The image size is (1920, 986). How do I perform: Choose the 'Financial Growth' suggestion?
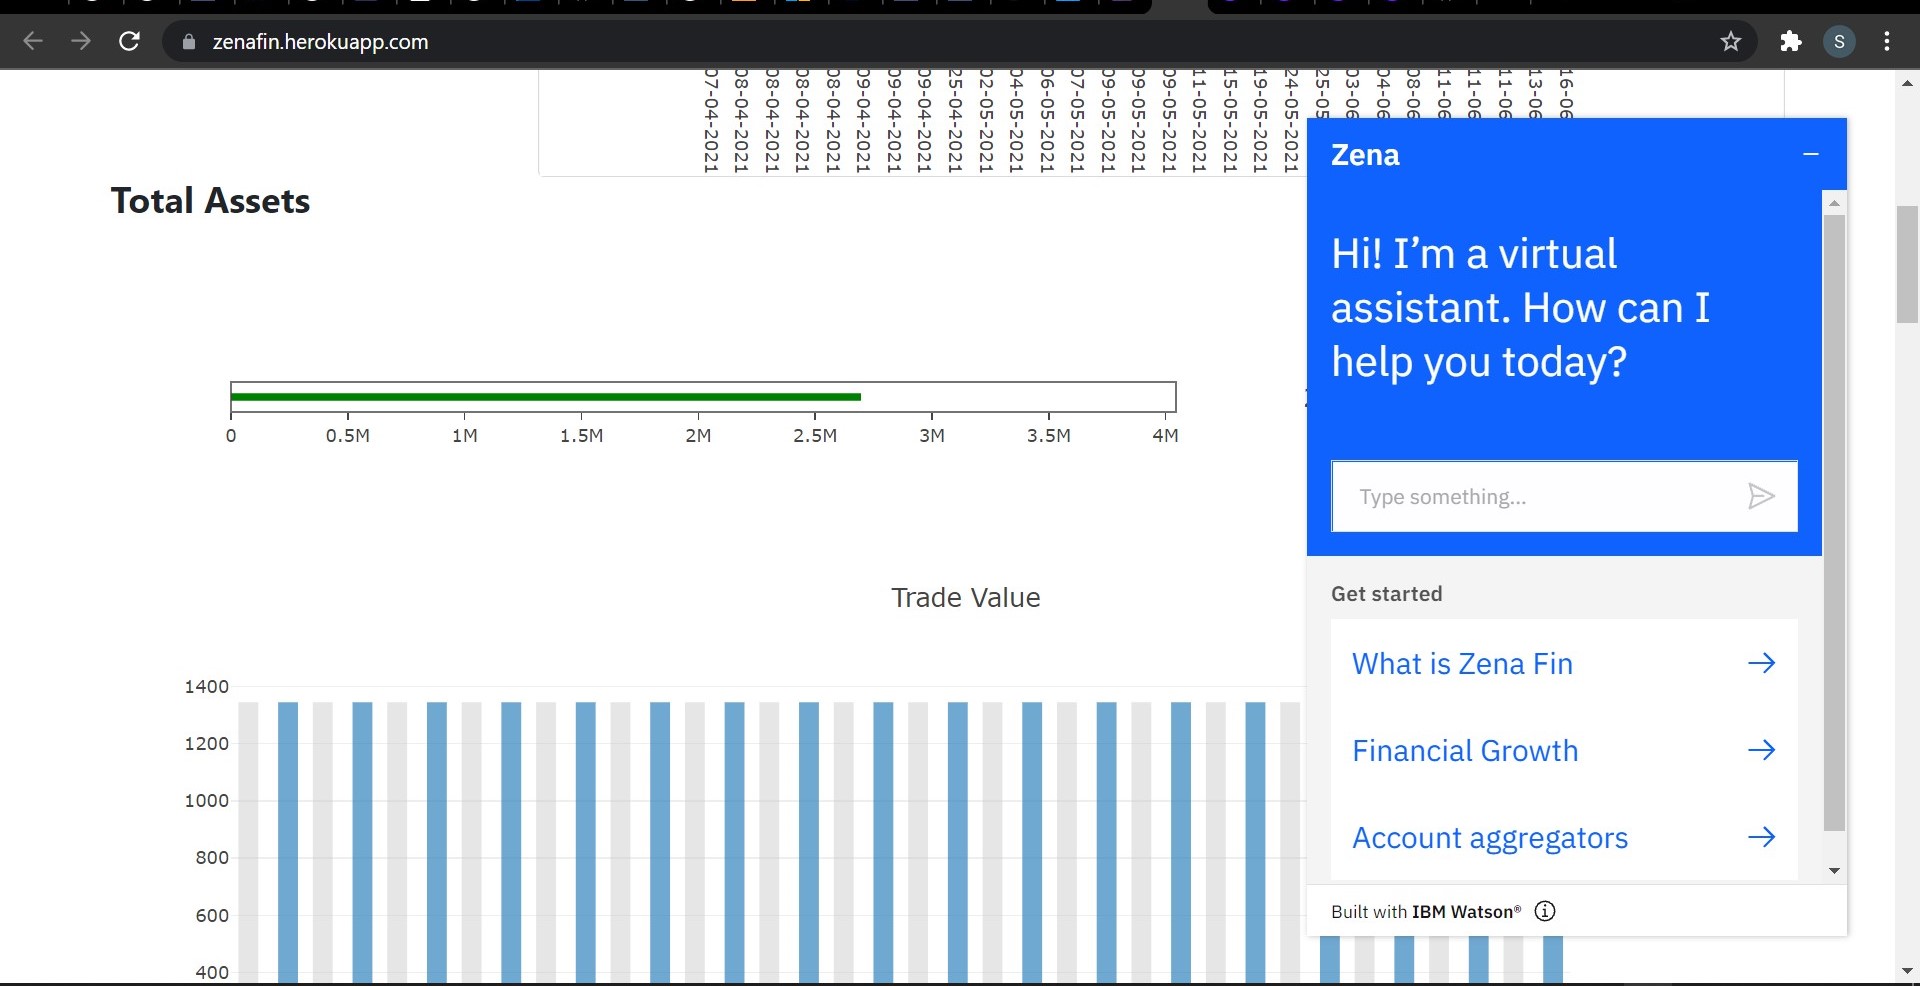pyautogui.click(x=1564, y=750)
